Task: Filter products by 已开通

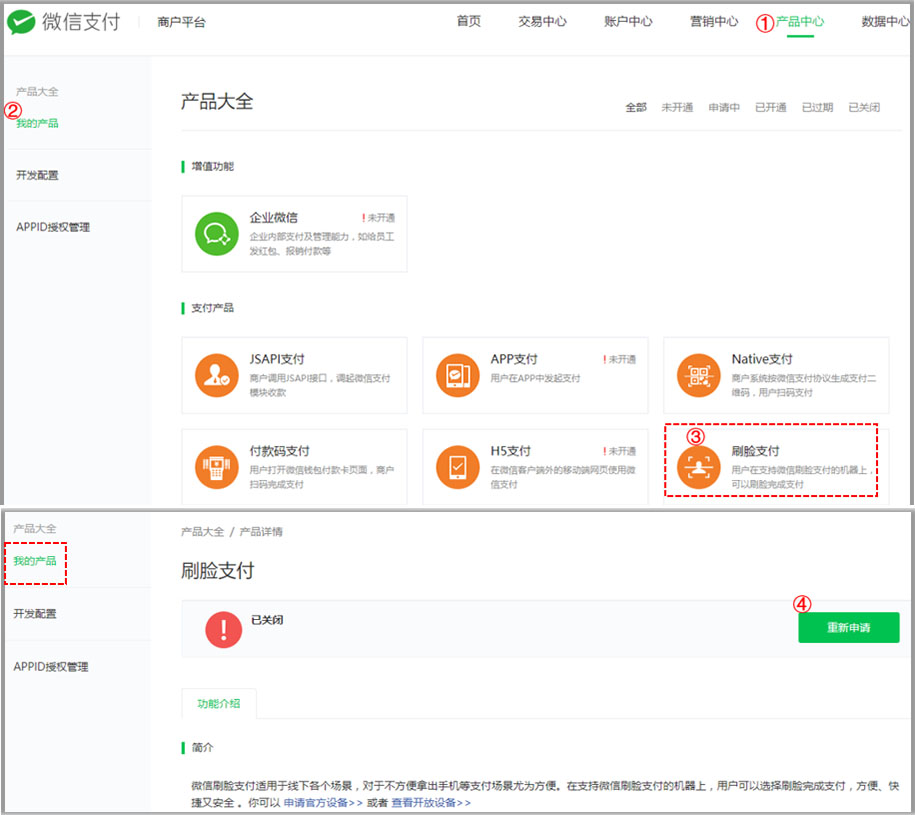Action: click(771, 107)
